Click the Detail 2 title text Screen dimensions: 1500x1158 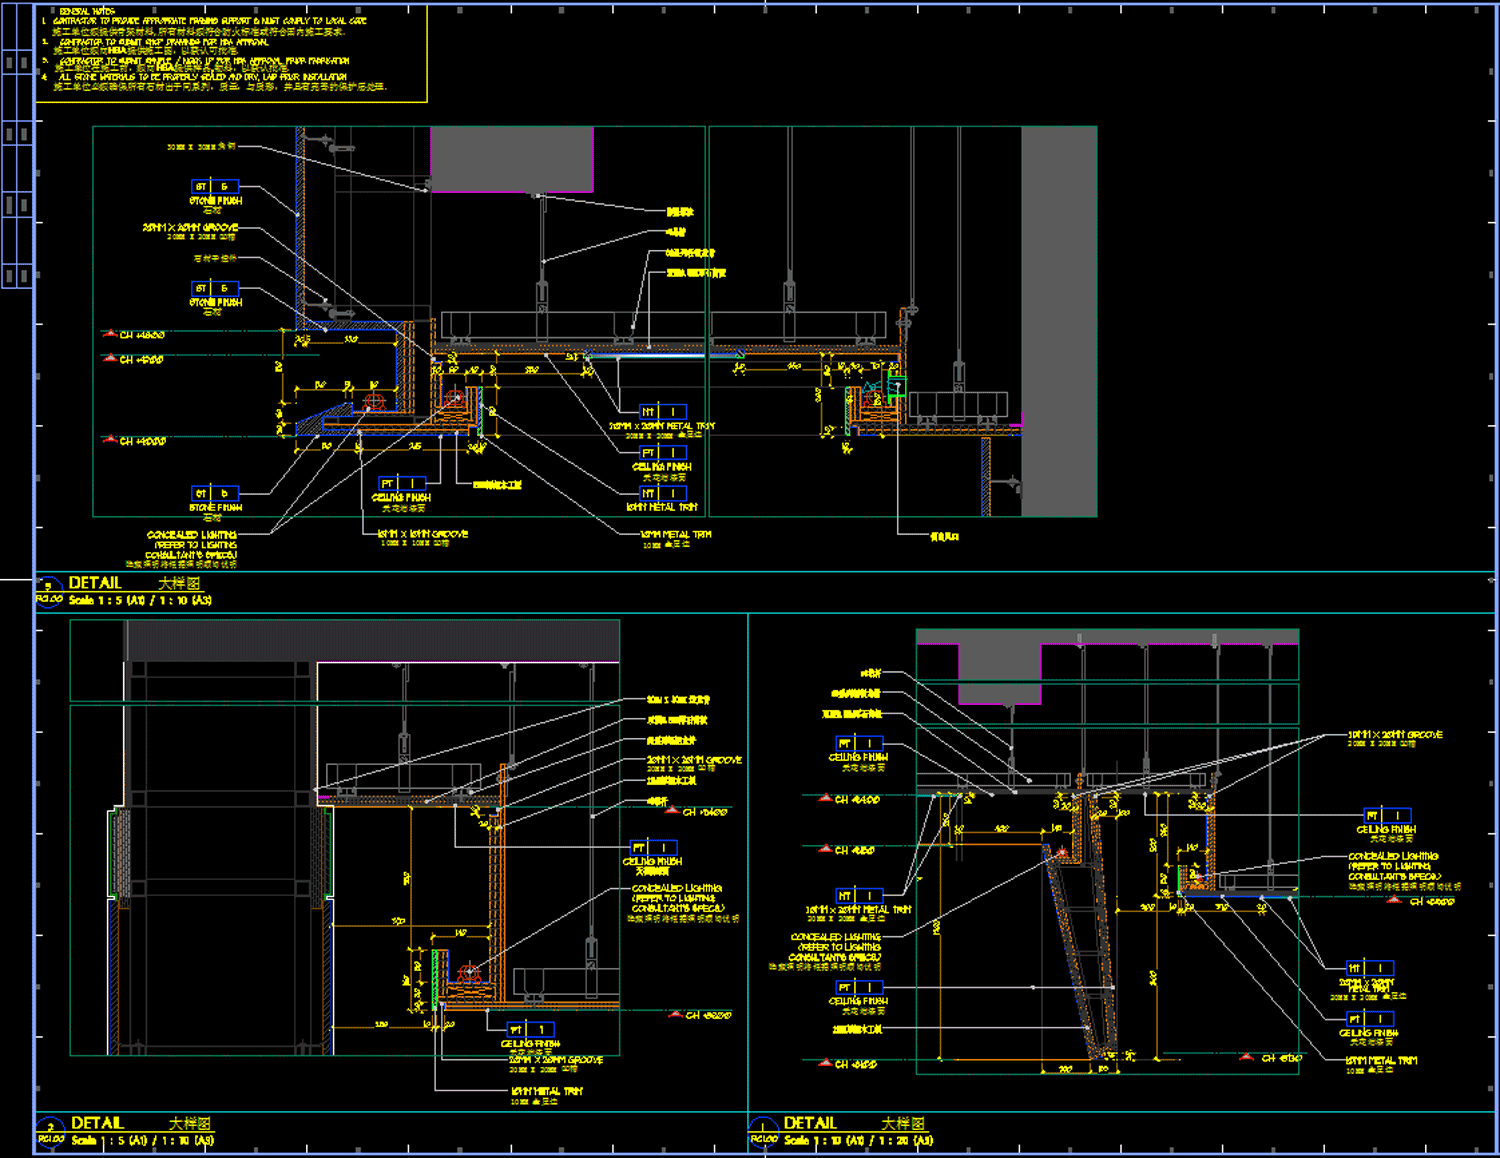[x=98, y=1123]
